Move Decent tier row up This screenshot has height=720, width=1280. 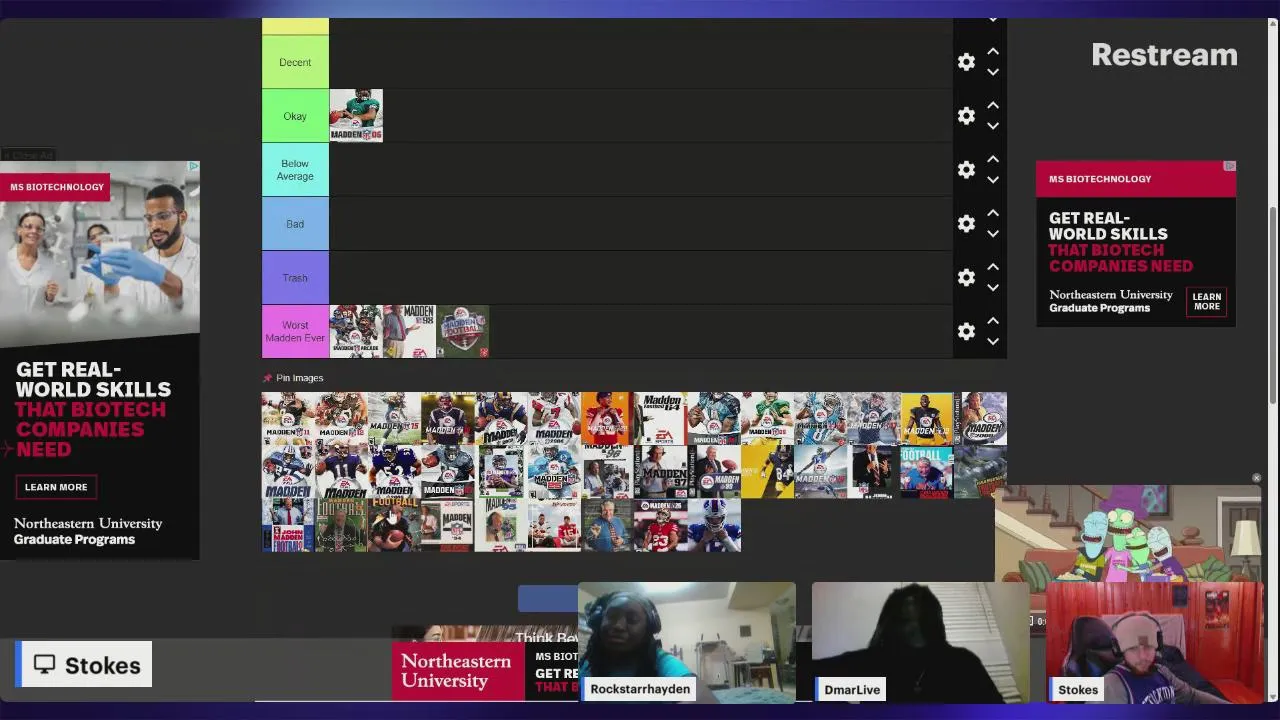(x=993, y=51)
